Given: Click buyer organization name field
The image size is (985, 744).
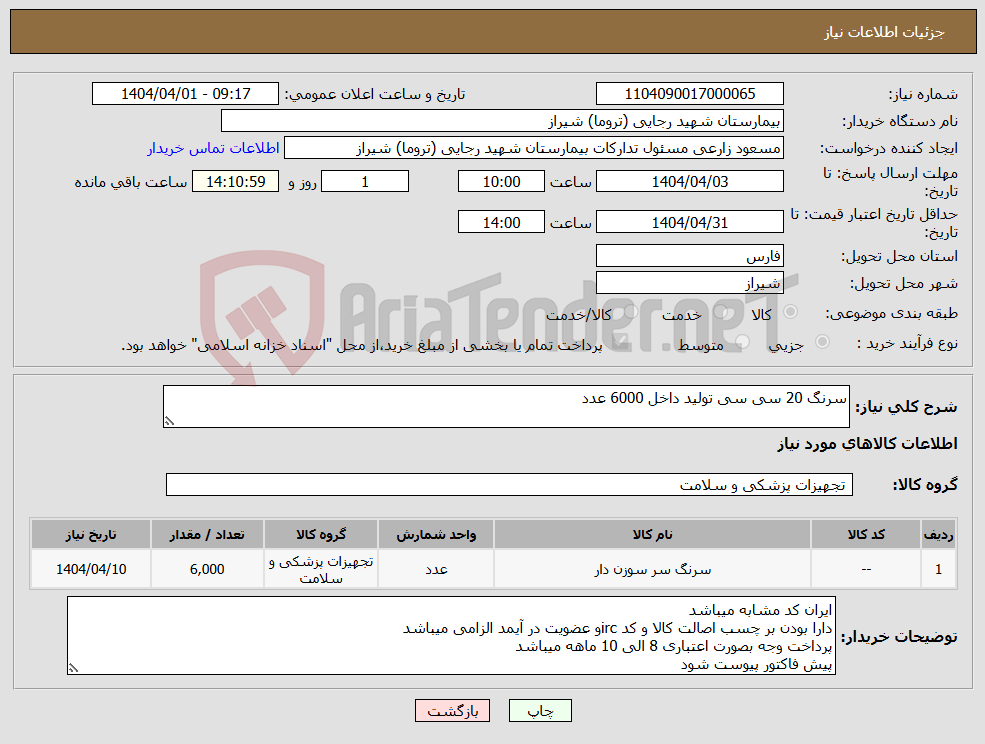Looking at the screenshot, I should tap(503, 121).
